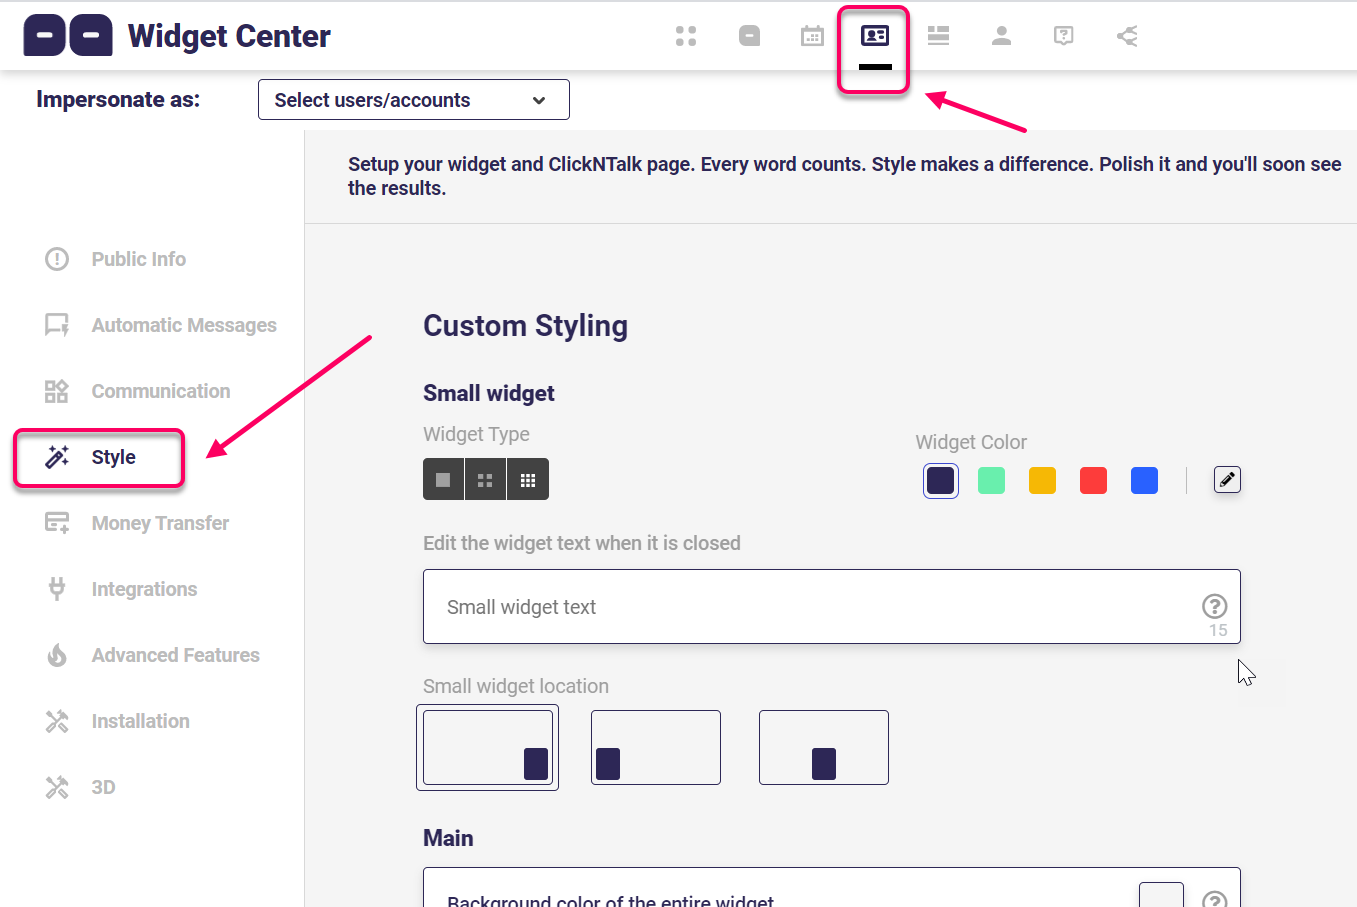Pick the dark navy widget color

941,480
